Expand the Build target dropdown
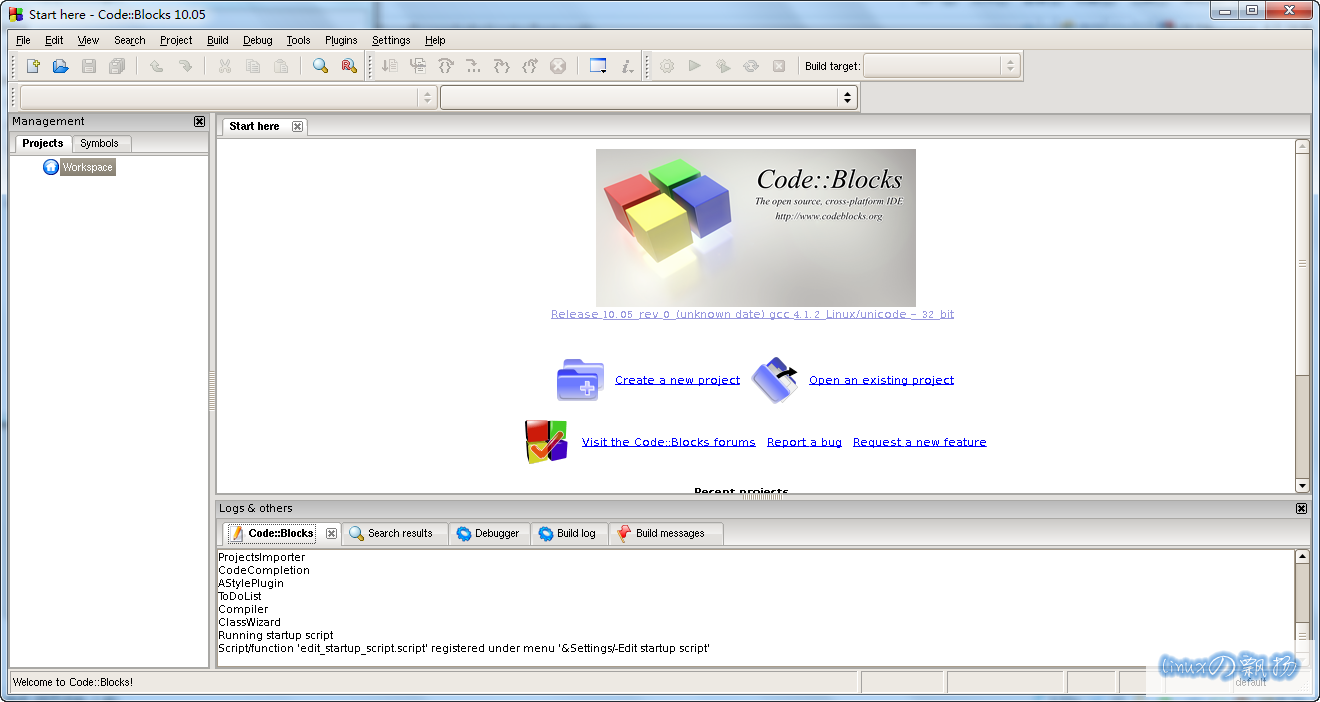Viewport: 1320px width, 702px height. pyautogui.click(x=1010, y=66)
